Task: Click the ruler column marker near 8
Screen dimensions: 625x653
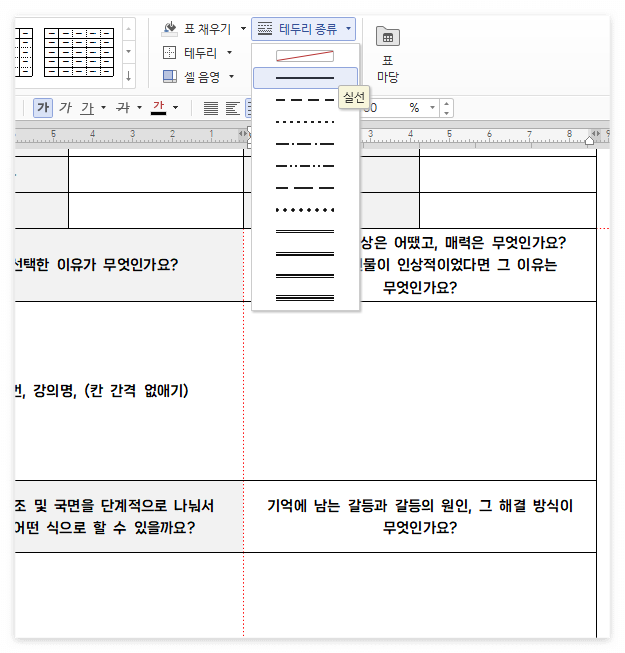Action: 596,133
